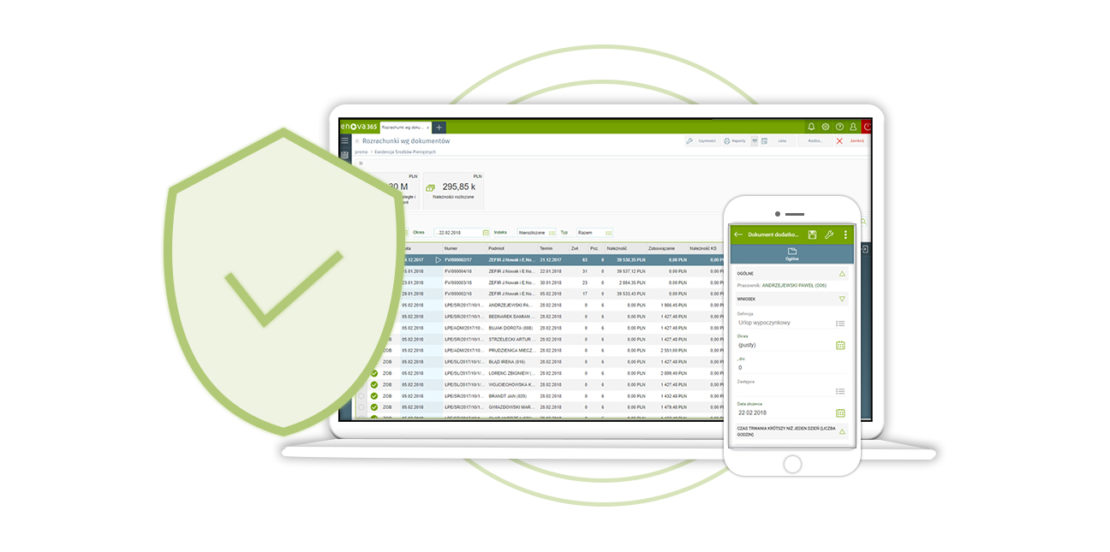Open settings gear in top bar

[825, 127]
